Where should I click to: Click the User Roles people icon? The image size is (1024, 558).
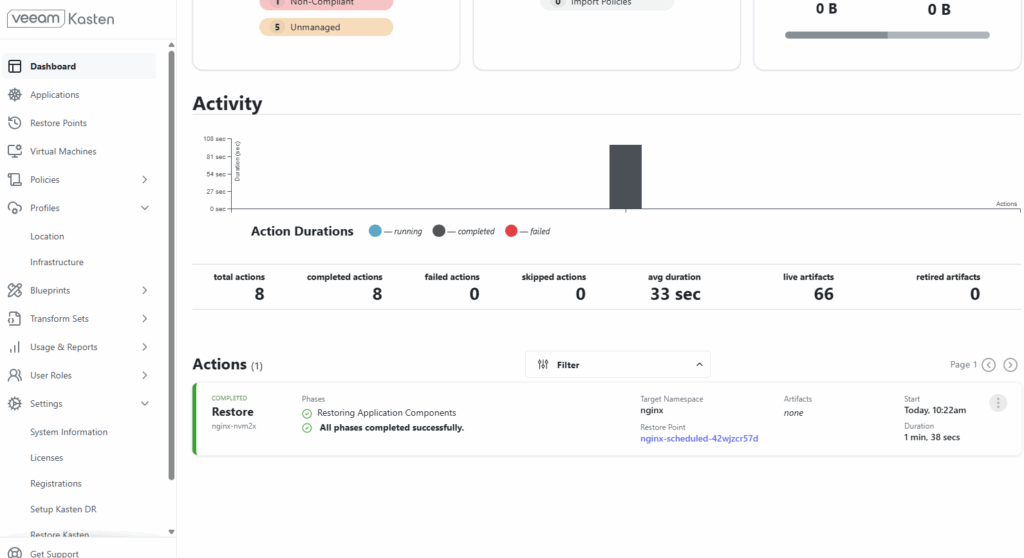point(14,375)
